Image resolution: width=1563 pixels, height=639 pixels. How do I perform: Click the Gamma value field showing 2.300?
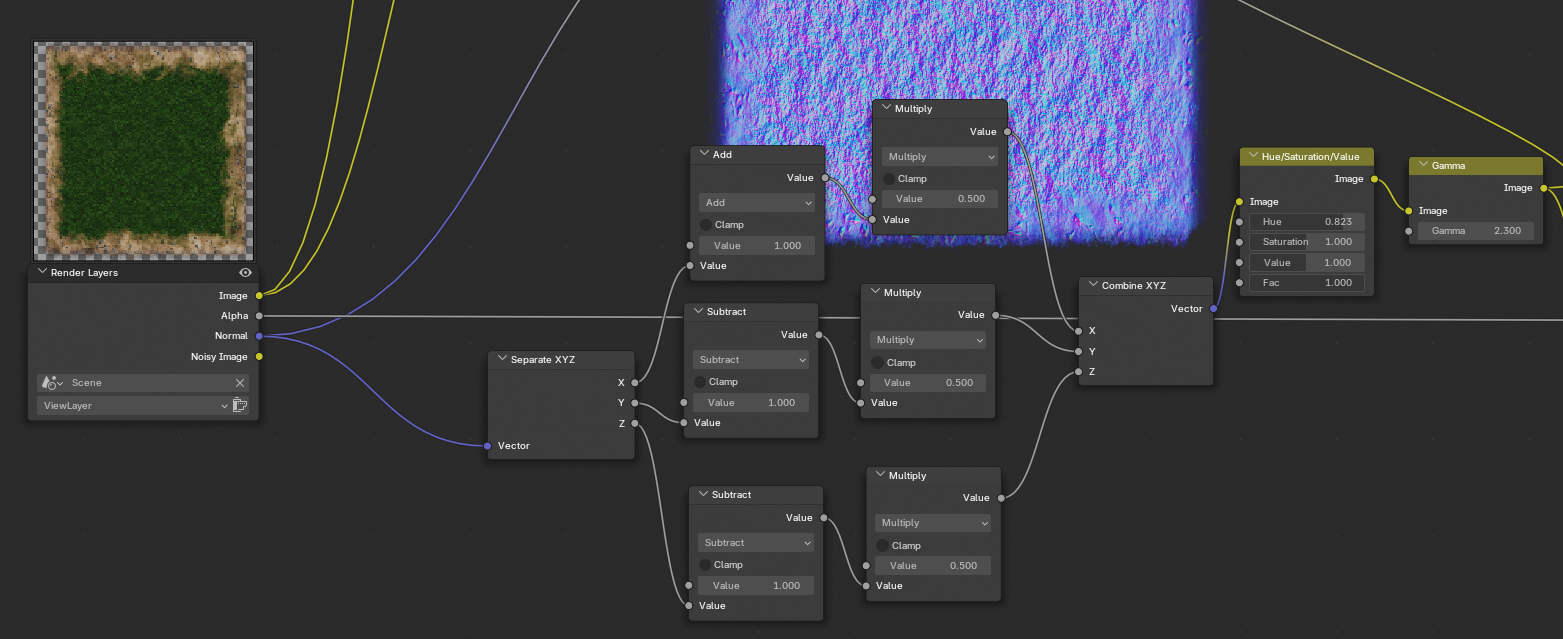pyautogui.click(x=1475, y=231)
